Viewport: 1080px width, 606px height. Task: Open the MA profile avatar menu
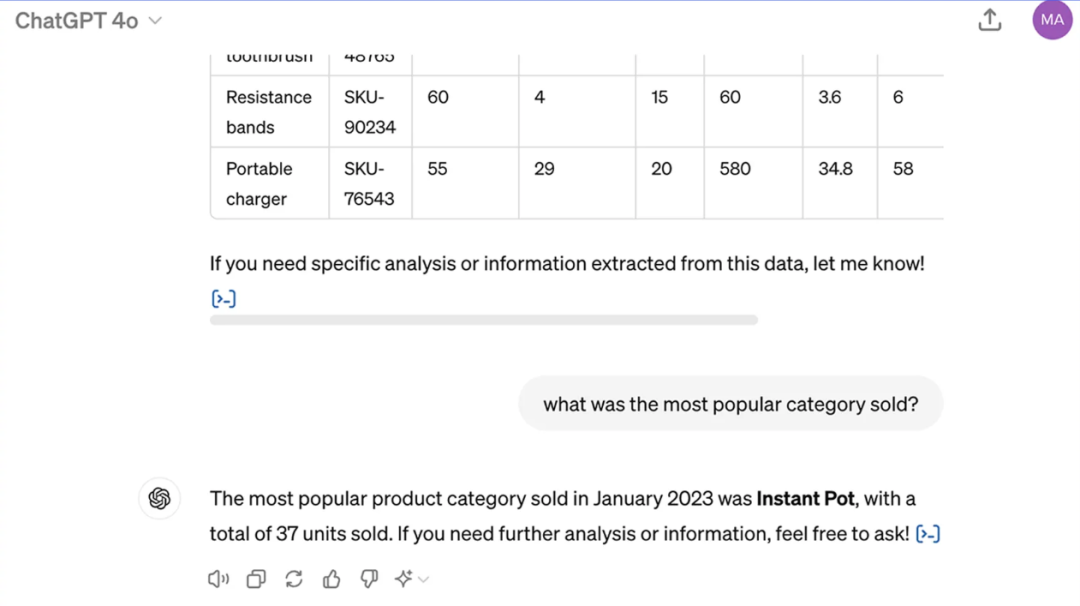[x=1052, y=20]
